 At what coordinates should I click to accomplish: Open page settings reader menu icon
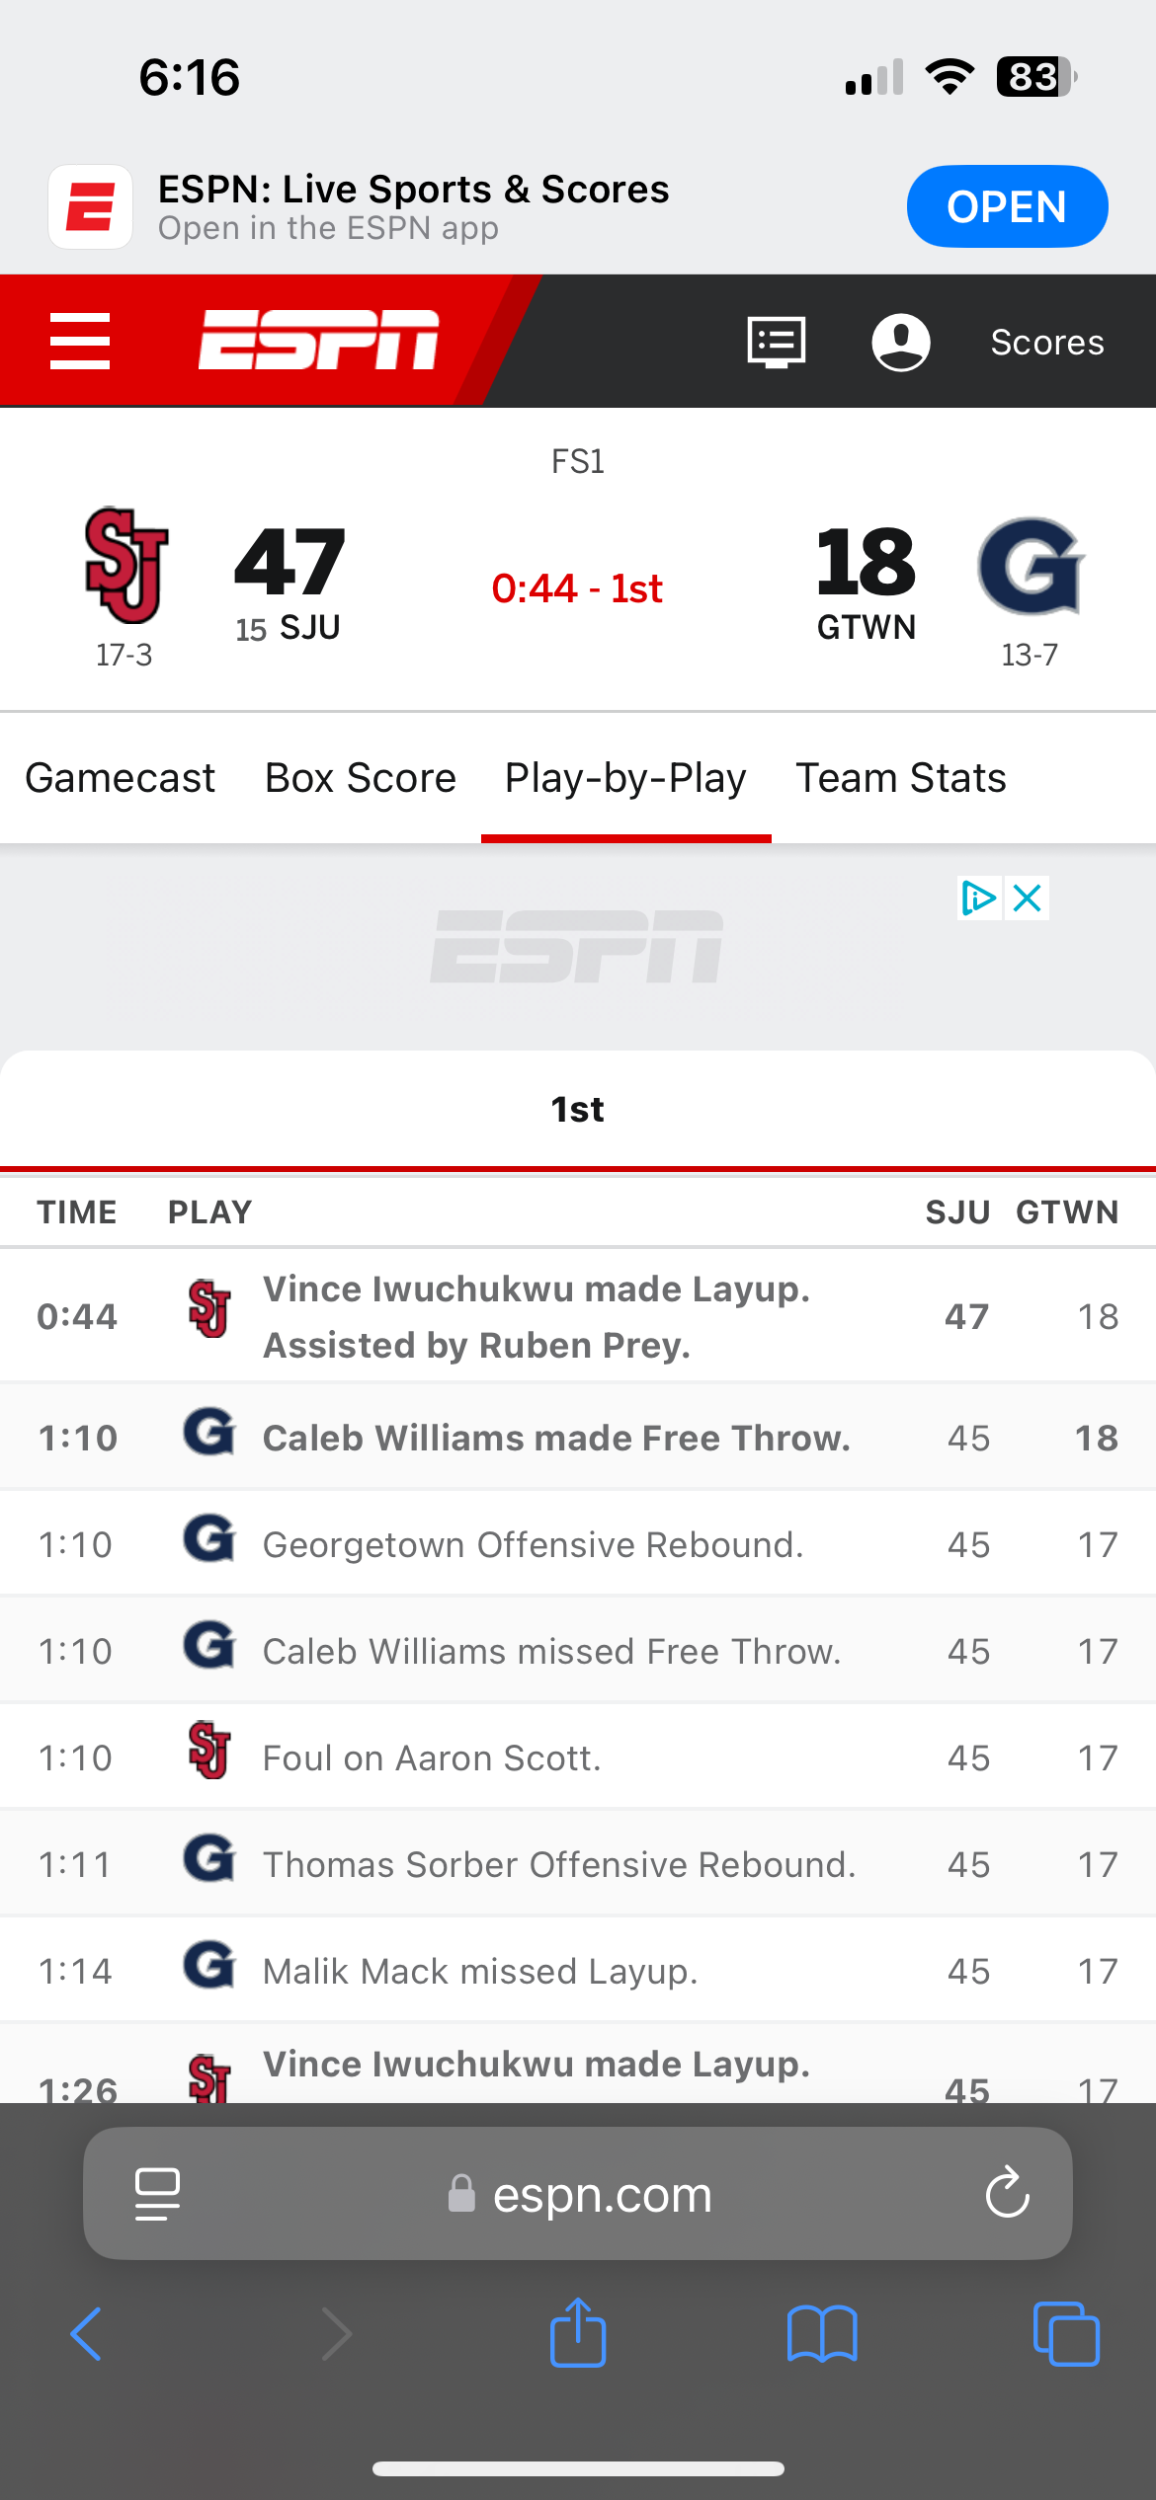tap(157, 2194)
